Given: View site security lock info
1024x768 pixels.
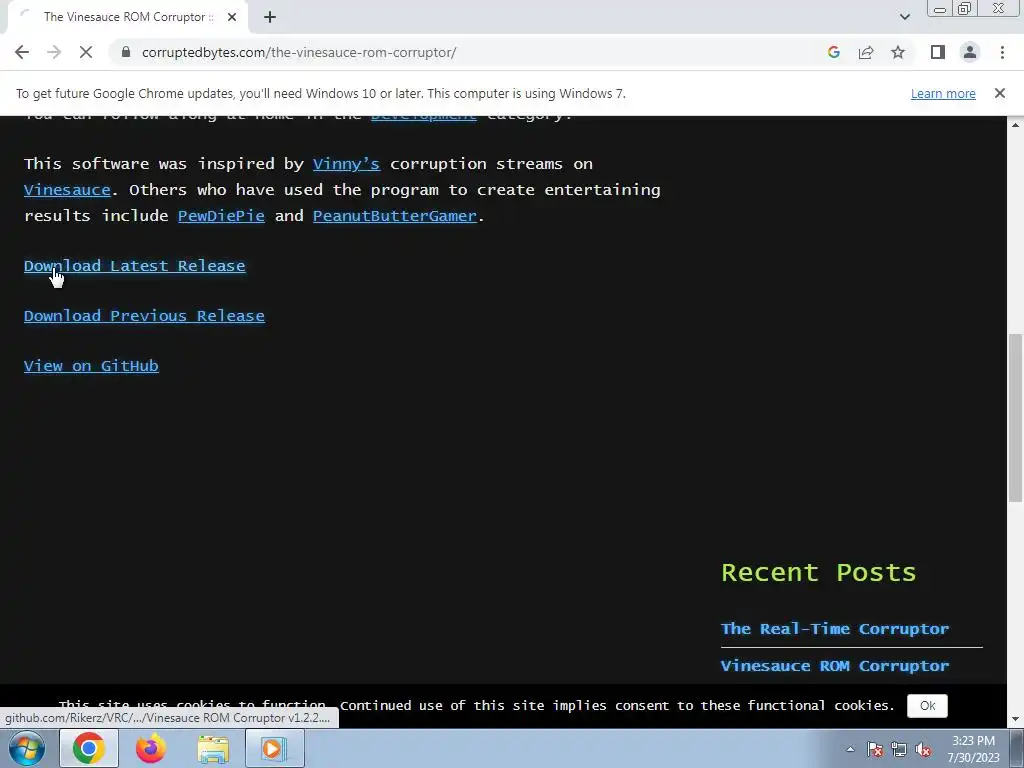Looking at the screenshot, I should pos(126,52).
